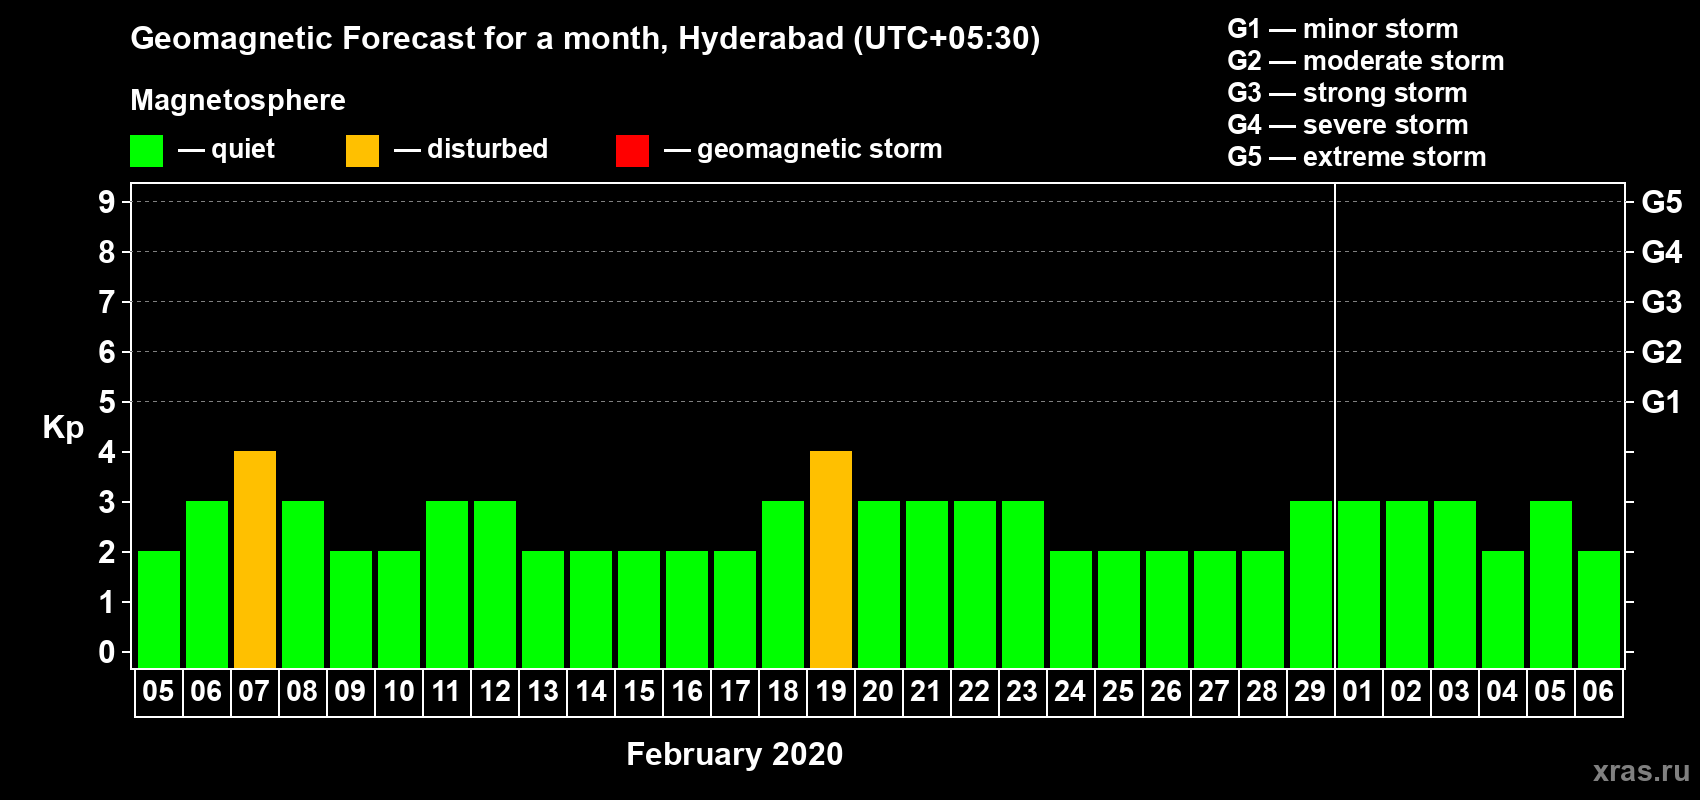Click date cell 15 on the axis
The height and width of the screenshot is (800, 1700).
click(x=639, y=692)
